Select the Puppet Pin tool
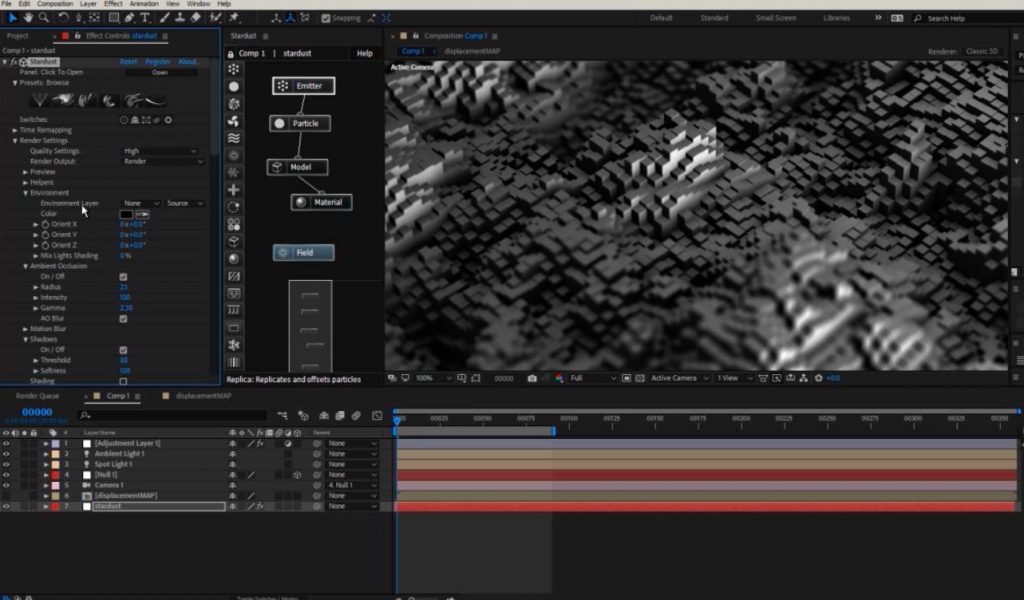This screenshot has width=1024, height=600. click(234, 18)
